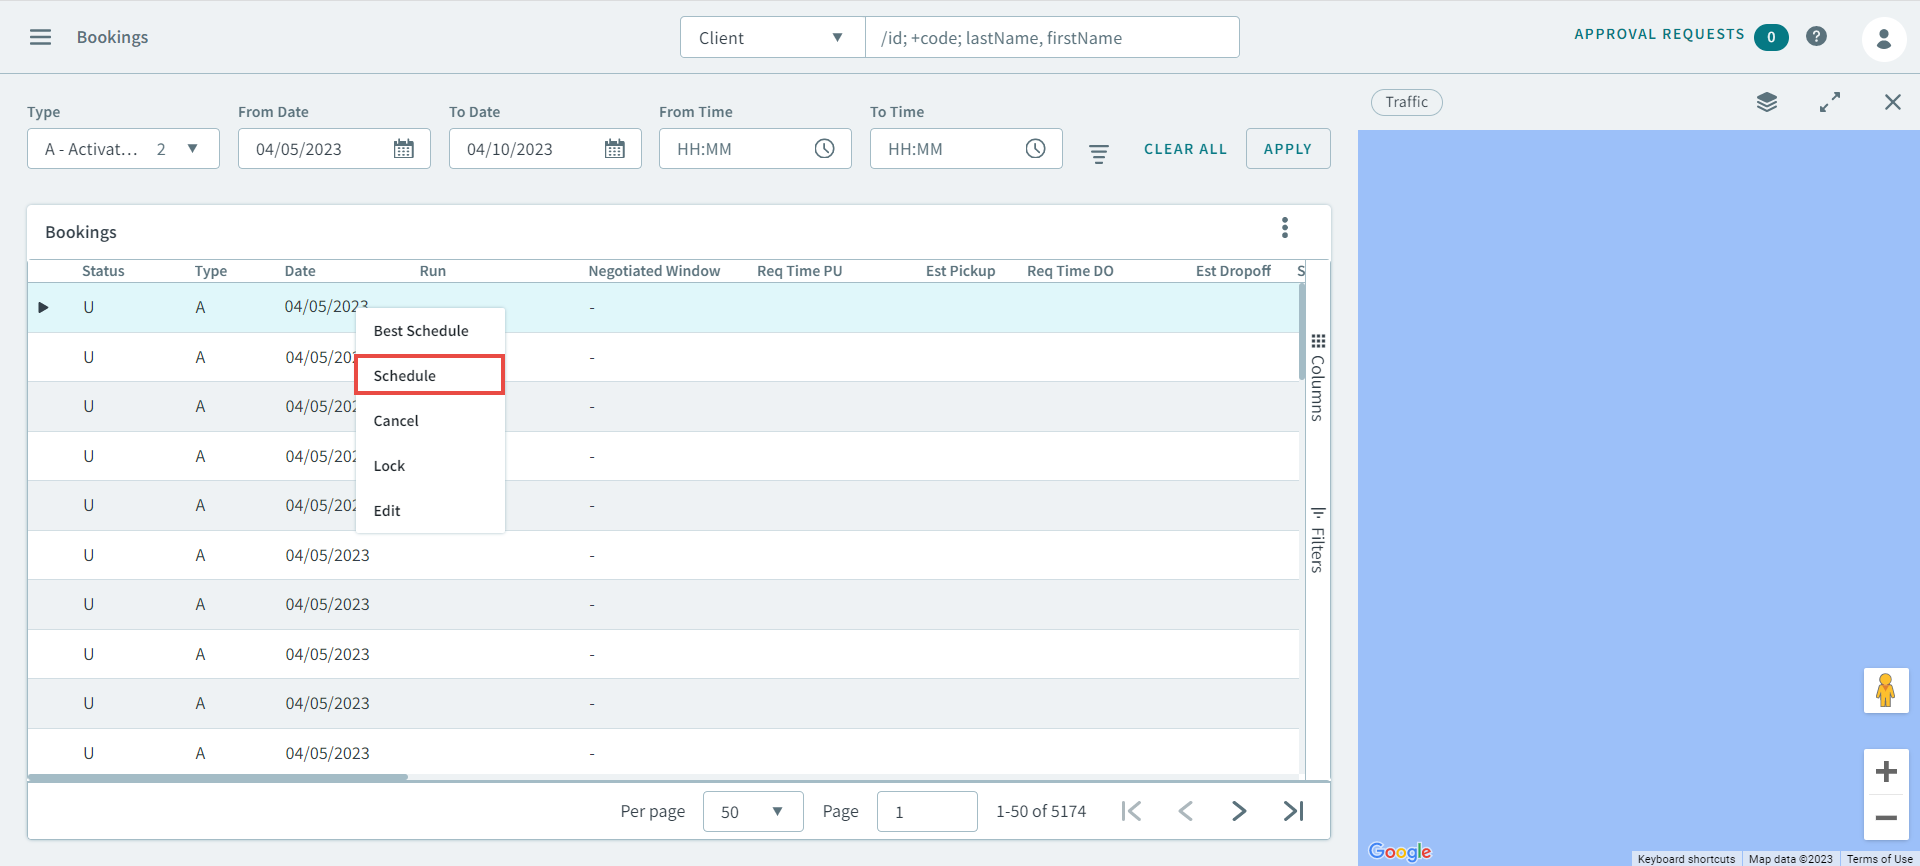Image resolution: width=1920 pixels, height=866 pixels.
Task: Click the From Date input field
Action: pos(334,149)
